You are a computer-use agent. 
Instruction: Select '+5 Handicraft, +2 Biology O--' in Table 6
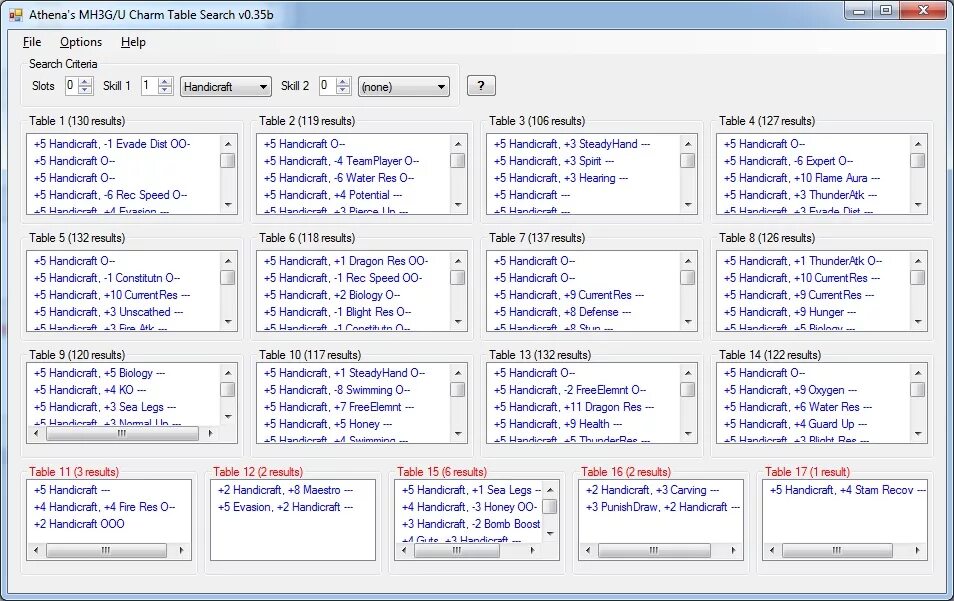[332, 295]
